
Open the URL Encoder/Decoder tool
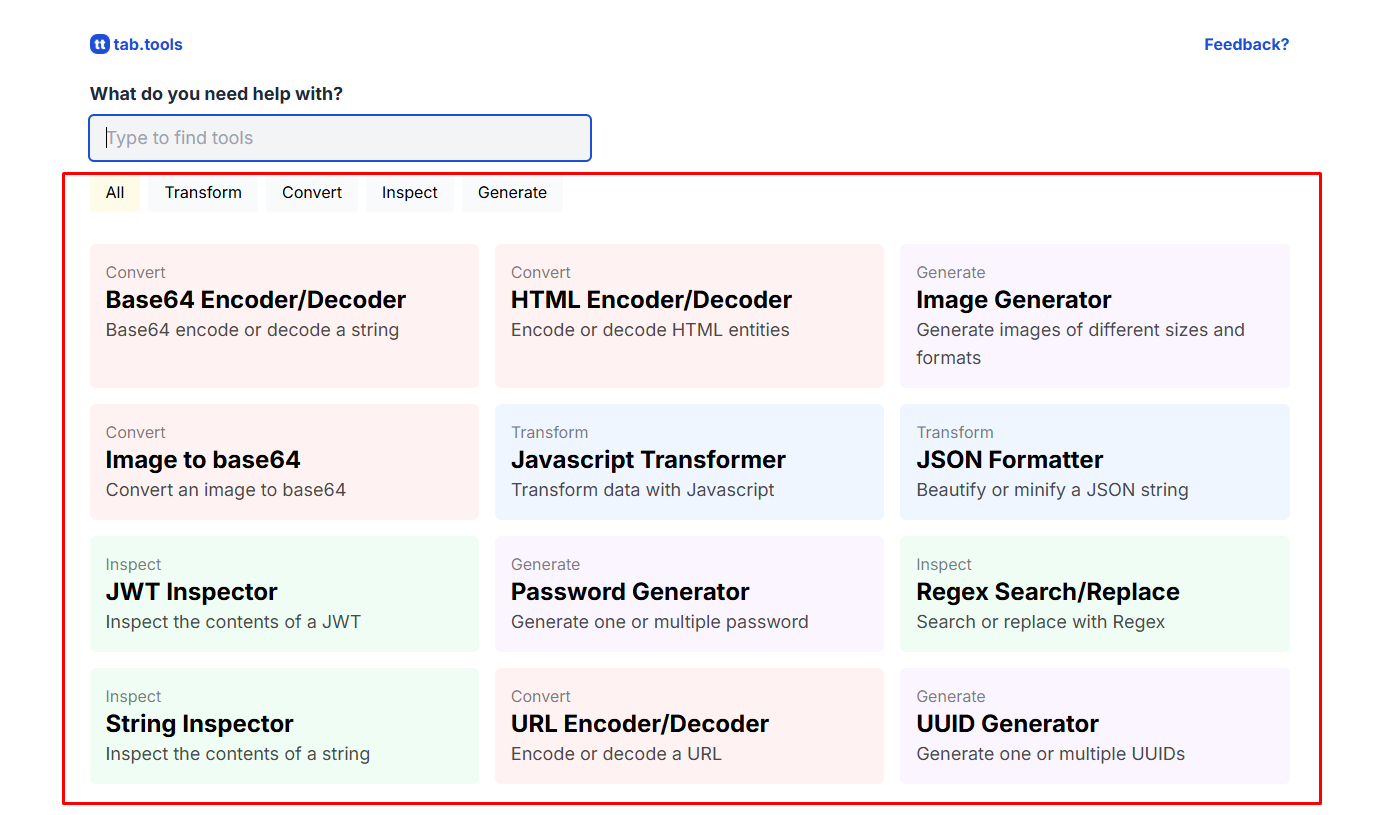(689, 725)
